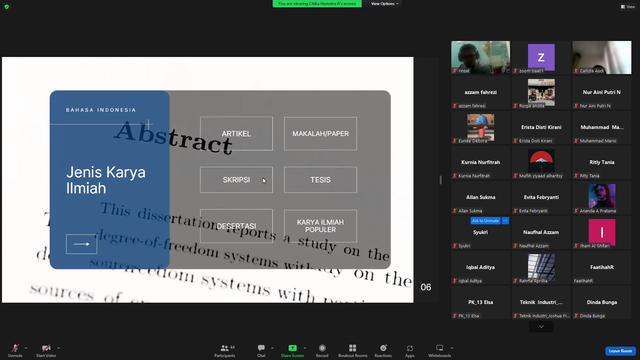The image size is (640, 360).
Task: Show next page of participant gallery
Action: coord(541,327)
